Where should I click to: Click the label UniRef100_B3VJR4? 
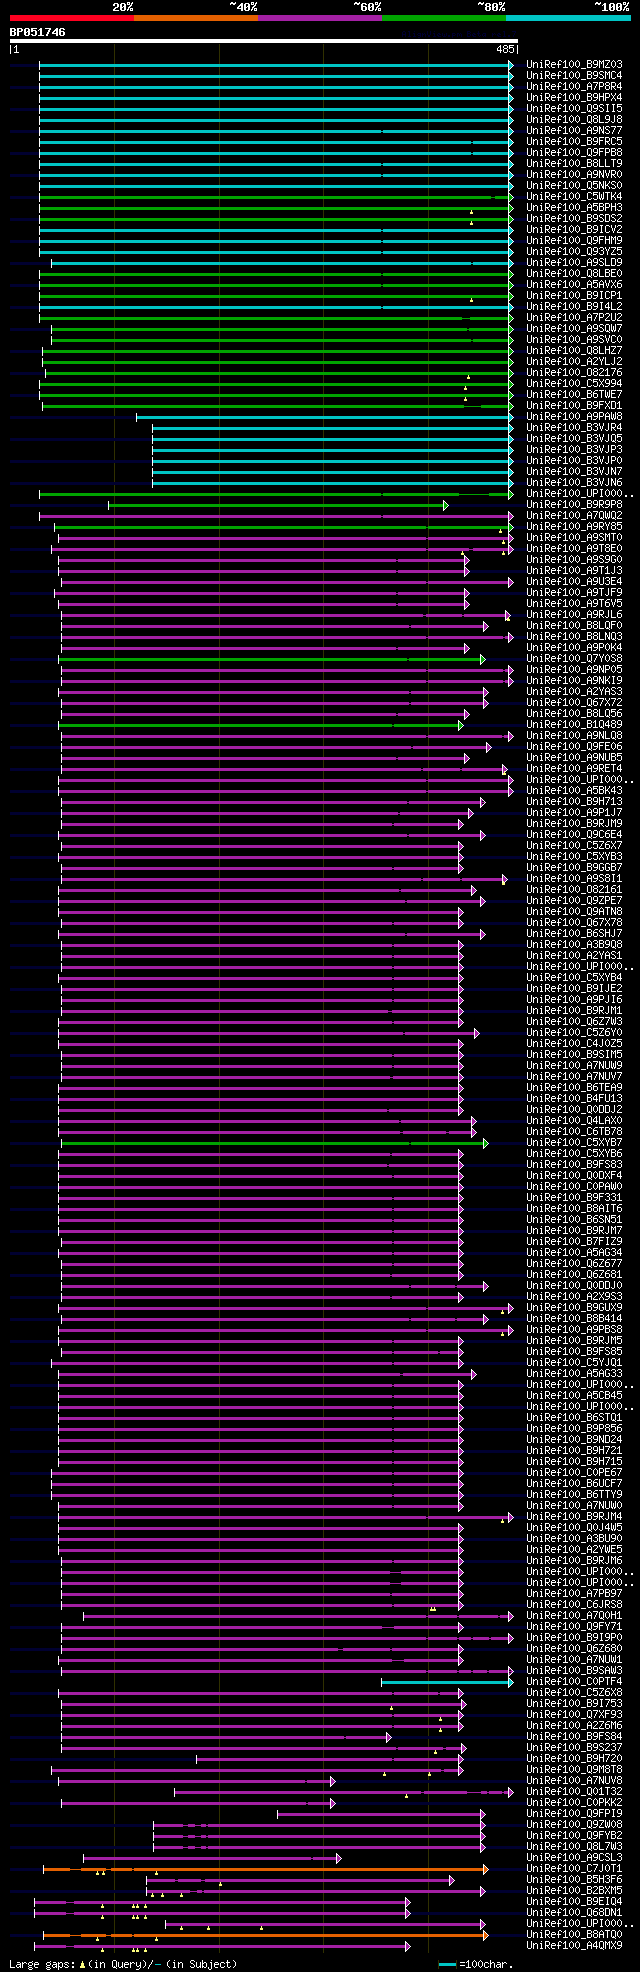[574, 428]
